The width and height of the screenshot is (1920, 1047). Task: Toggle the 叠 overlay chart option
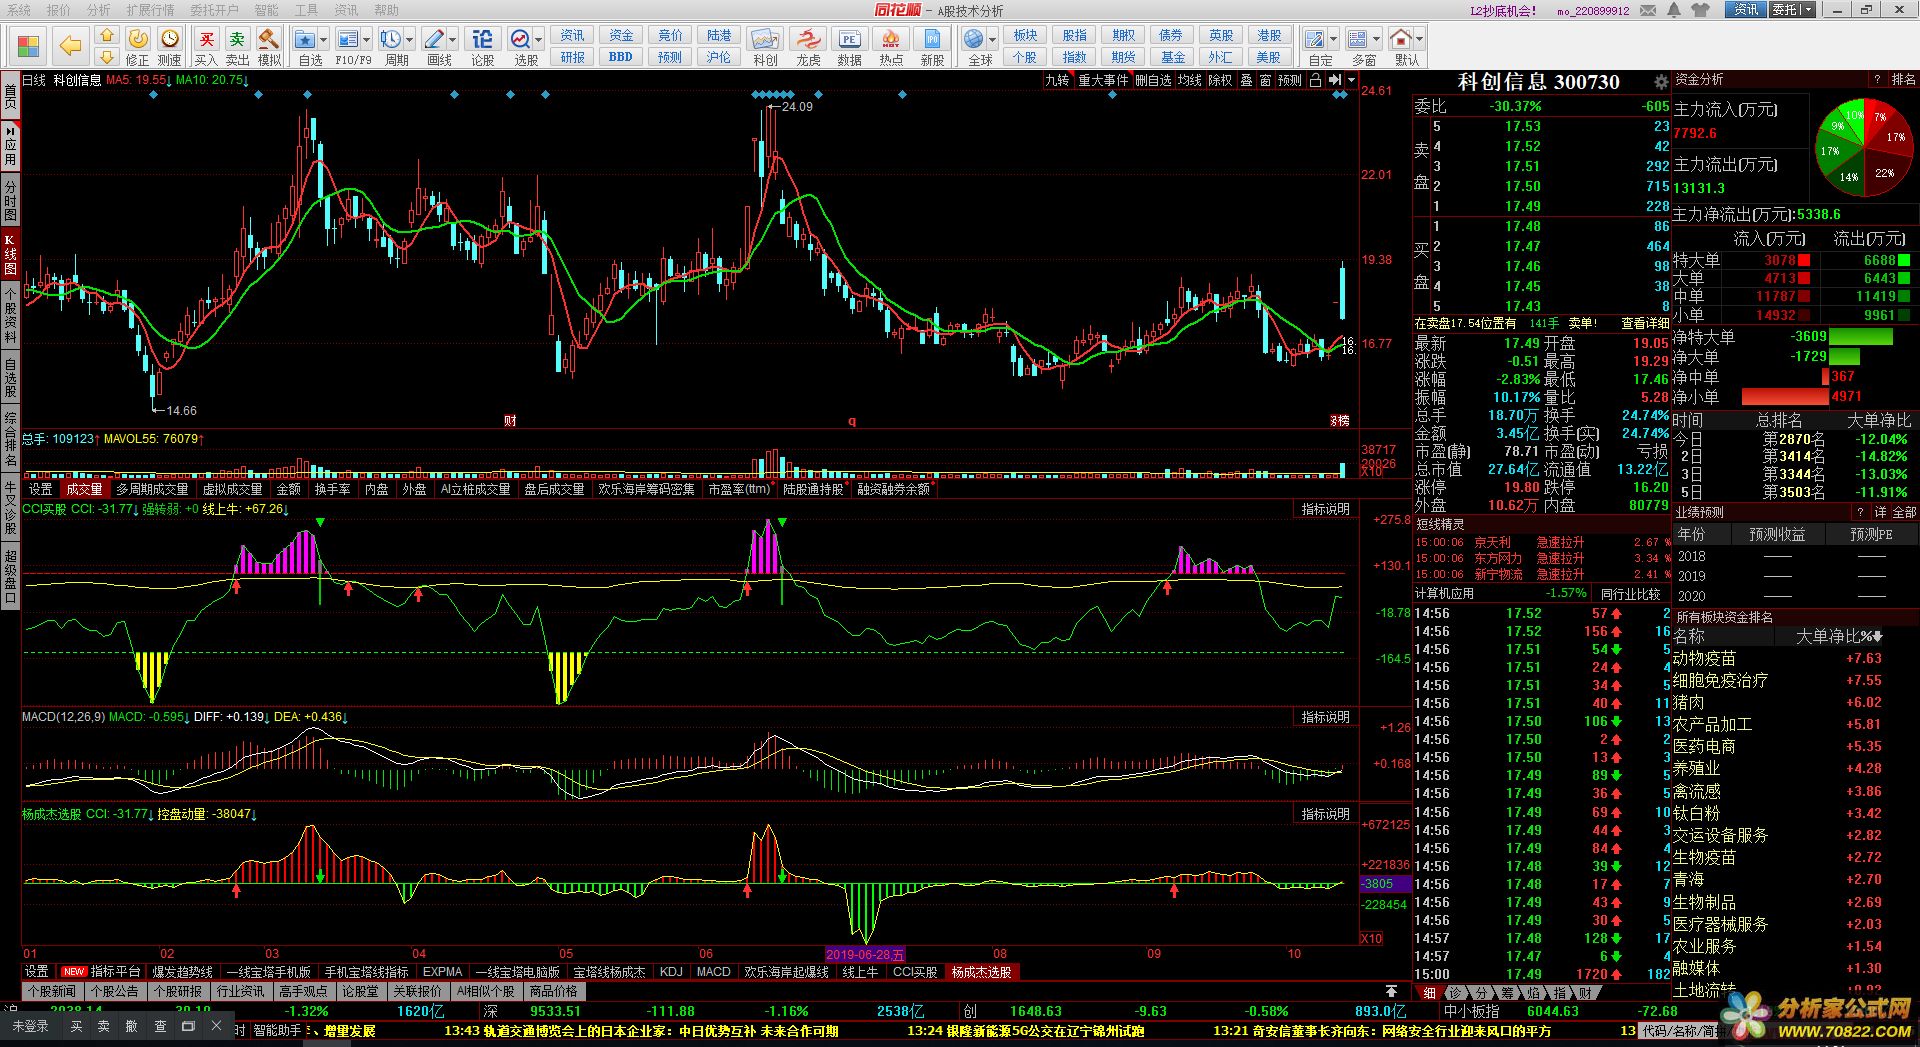pyautogui.click(x=1246, y=80)
